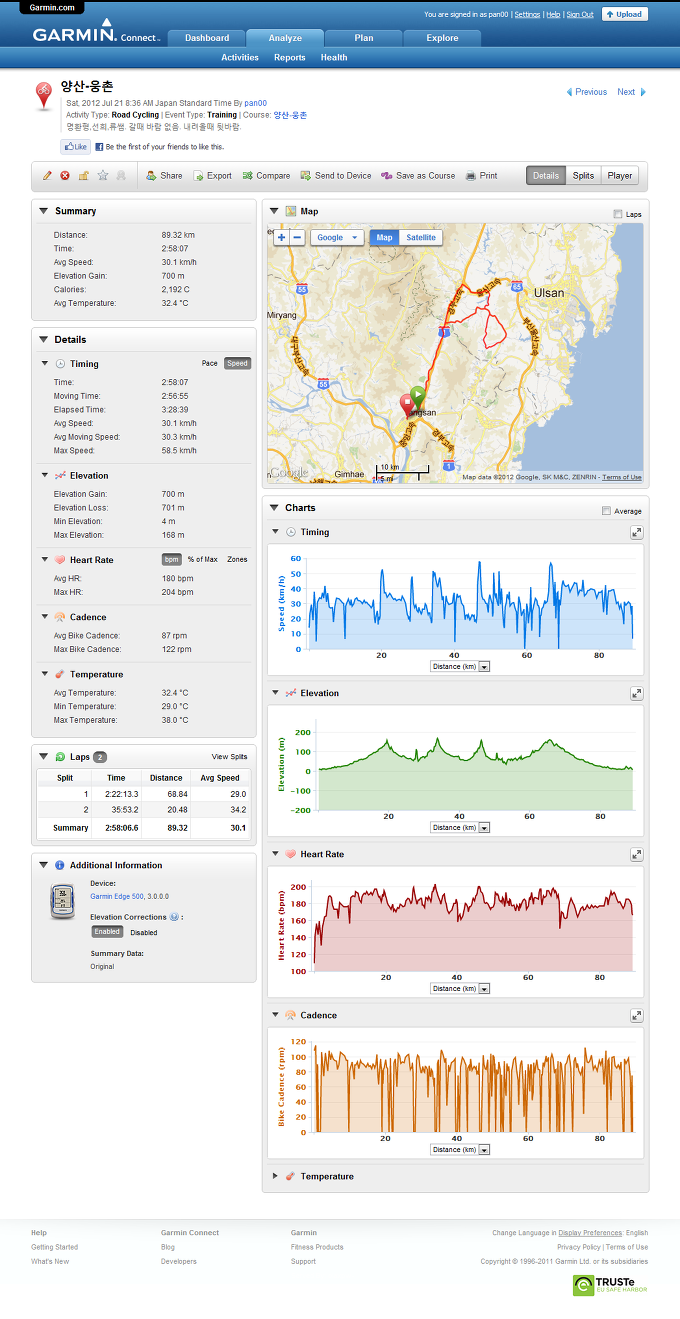The width and height of the screenshot is (680, 1319).
Task: Expand the Elevation chart to full size
Action: pyautogui.click(x=636, y=693)
